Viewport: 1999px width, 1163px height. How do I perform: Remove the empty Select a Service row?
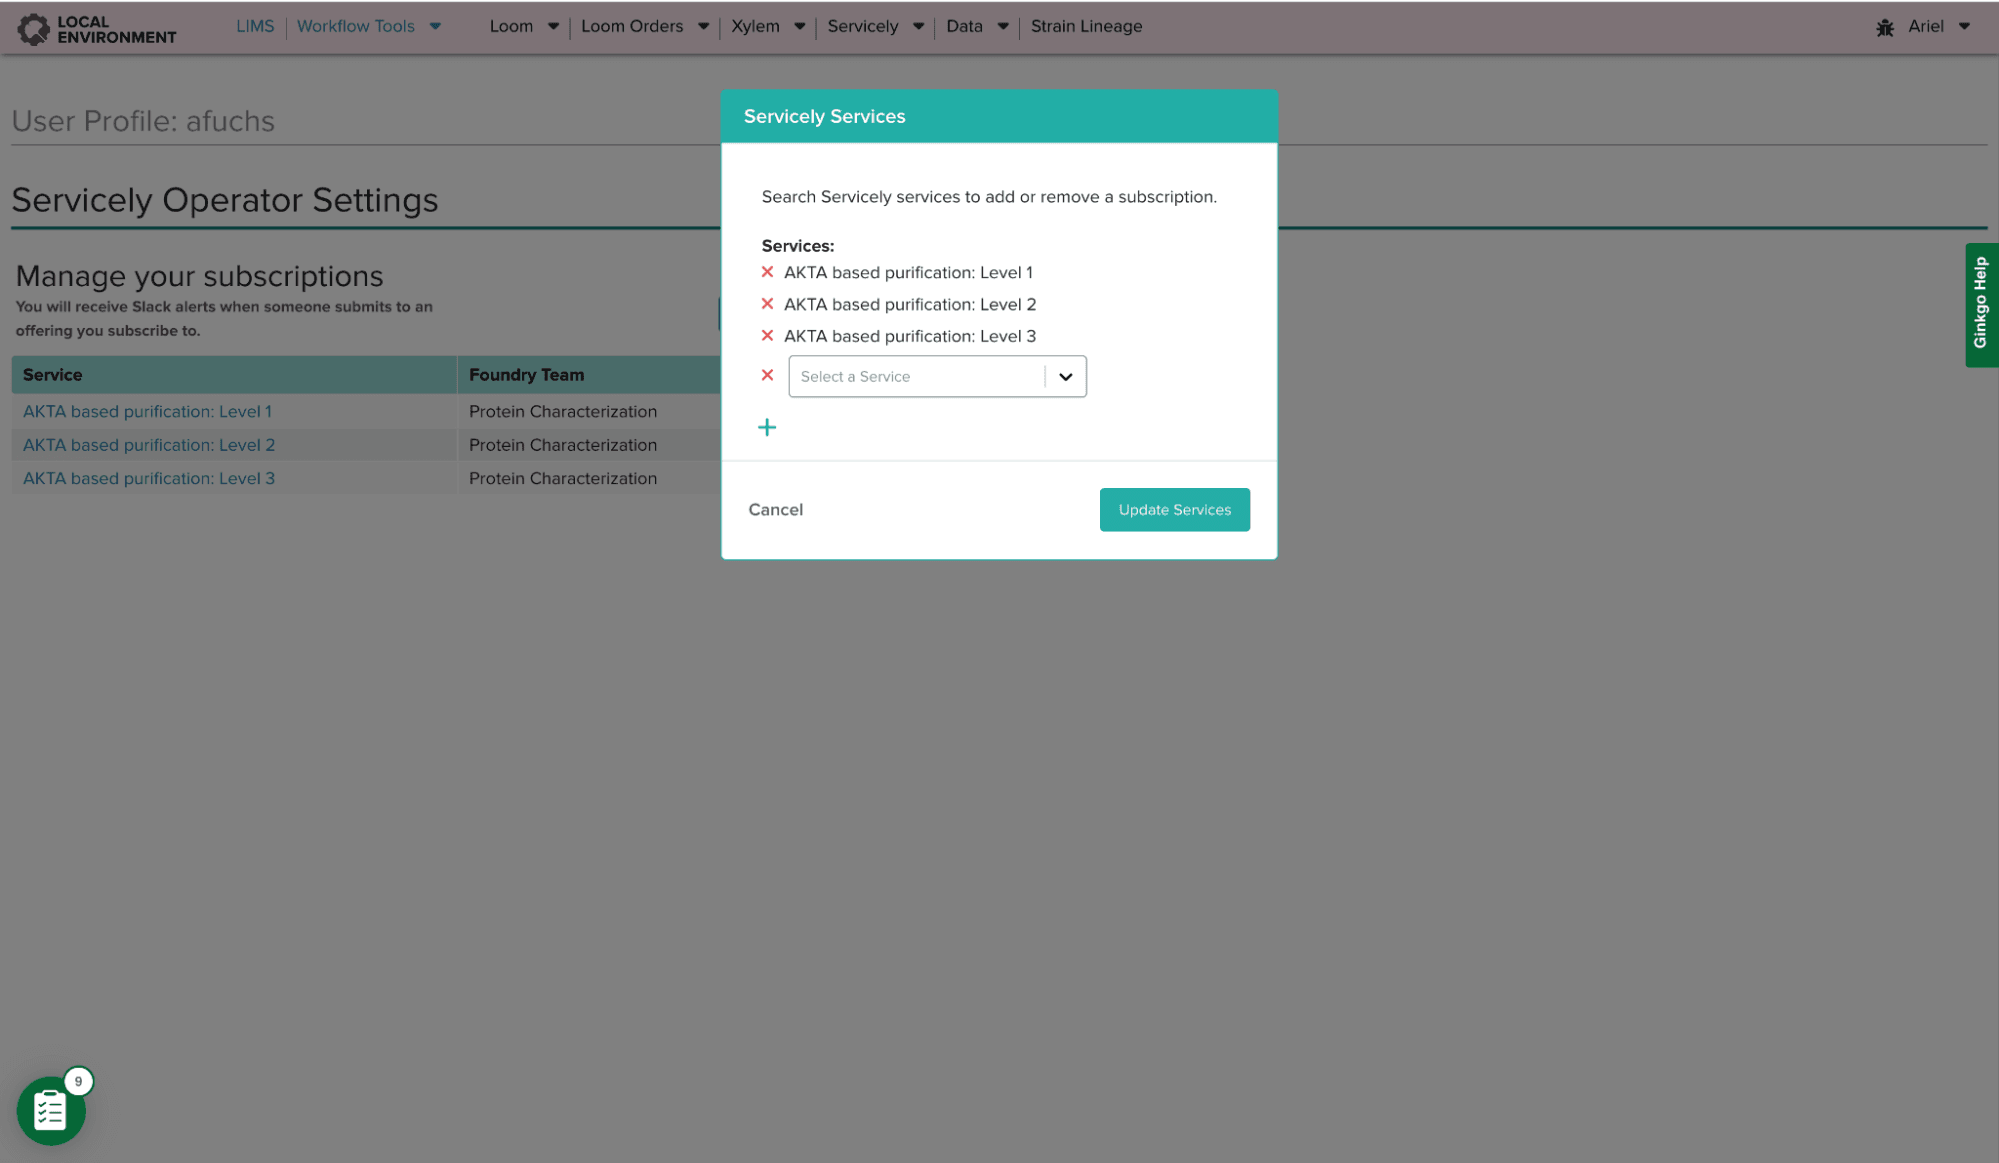click(x=767, y=376)
